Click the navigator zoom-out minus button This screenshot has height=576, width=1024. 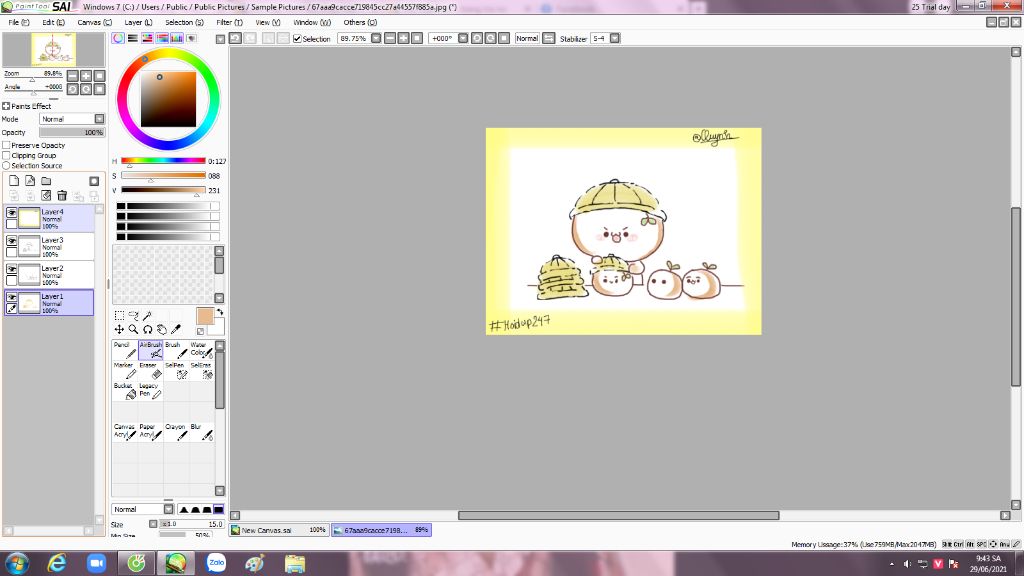72,76
